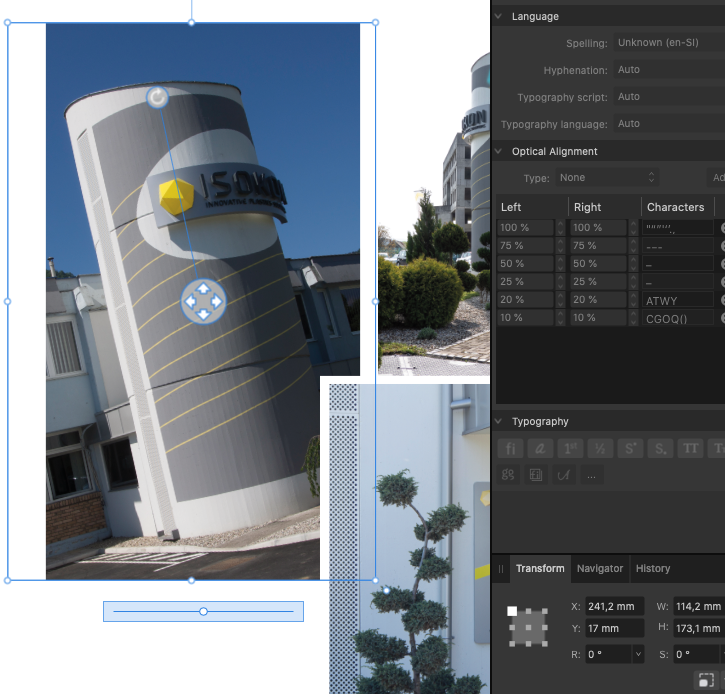Image resolution: width=725 pixels, height=694 pixels.
Task: Open the Typography language dropdown
Action: pos(669,123)
